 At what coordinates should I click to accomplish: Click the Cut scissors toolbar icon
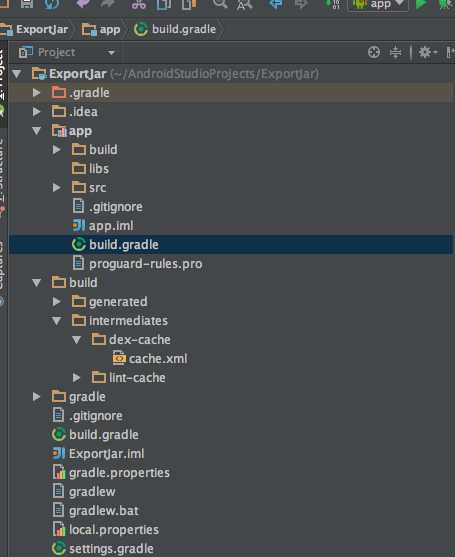(x=139, y=4)
